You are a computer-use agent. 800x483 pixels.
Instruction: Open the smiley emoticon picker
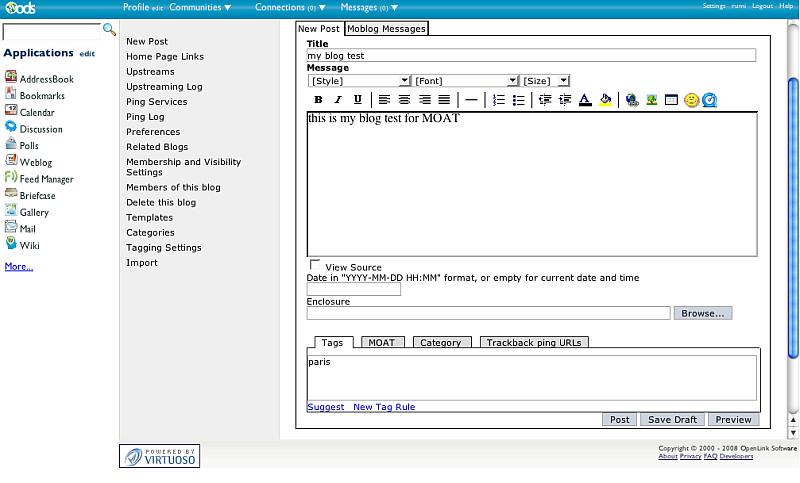click(691, 100)
